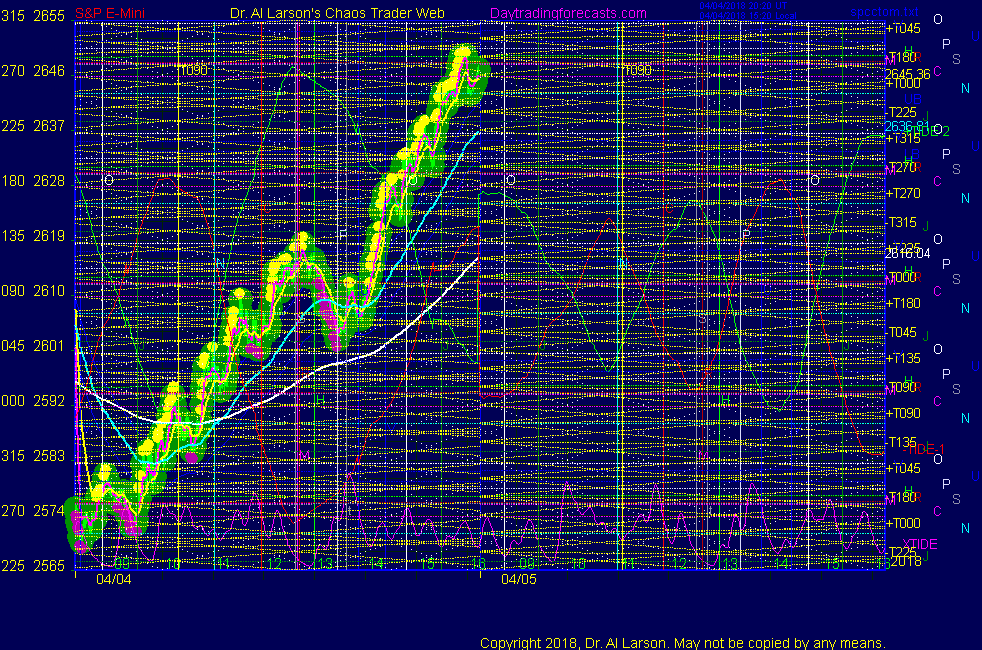Click the white 2616.04 price value
This screenshot has height=650, width=982.
click(906, 254)
